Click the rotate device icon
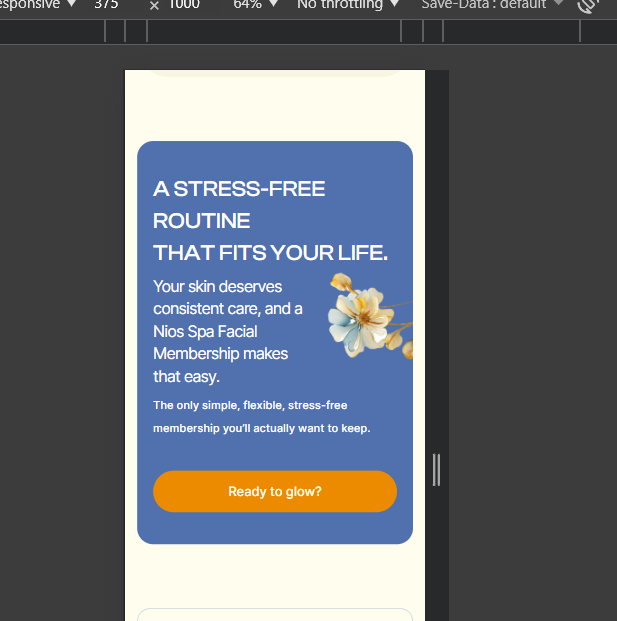Image resolution: width=617 pixels, height=621 pixels. point(588,5)
